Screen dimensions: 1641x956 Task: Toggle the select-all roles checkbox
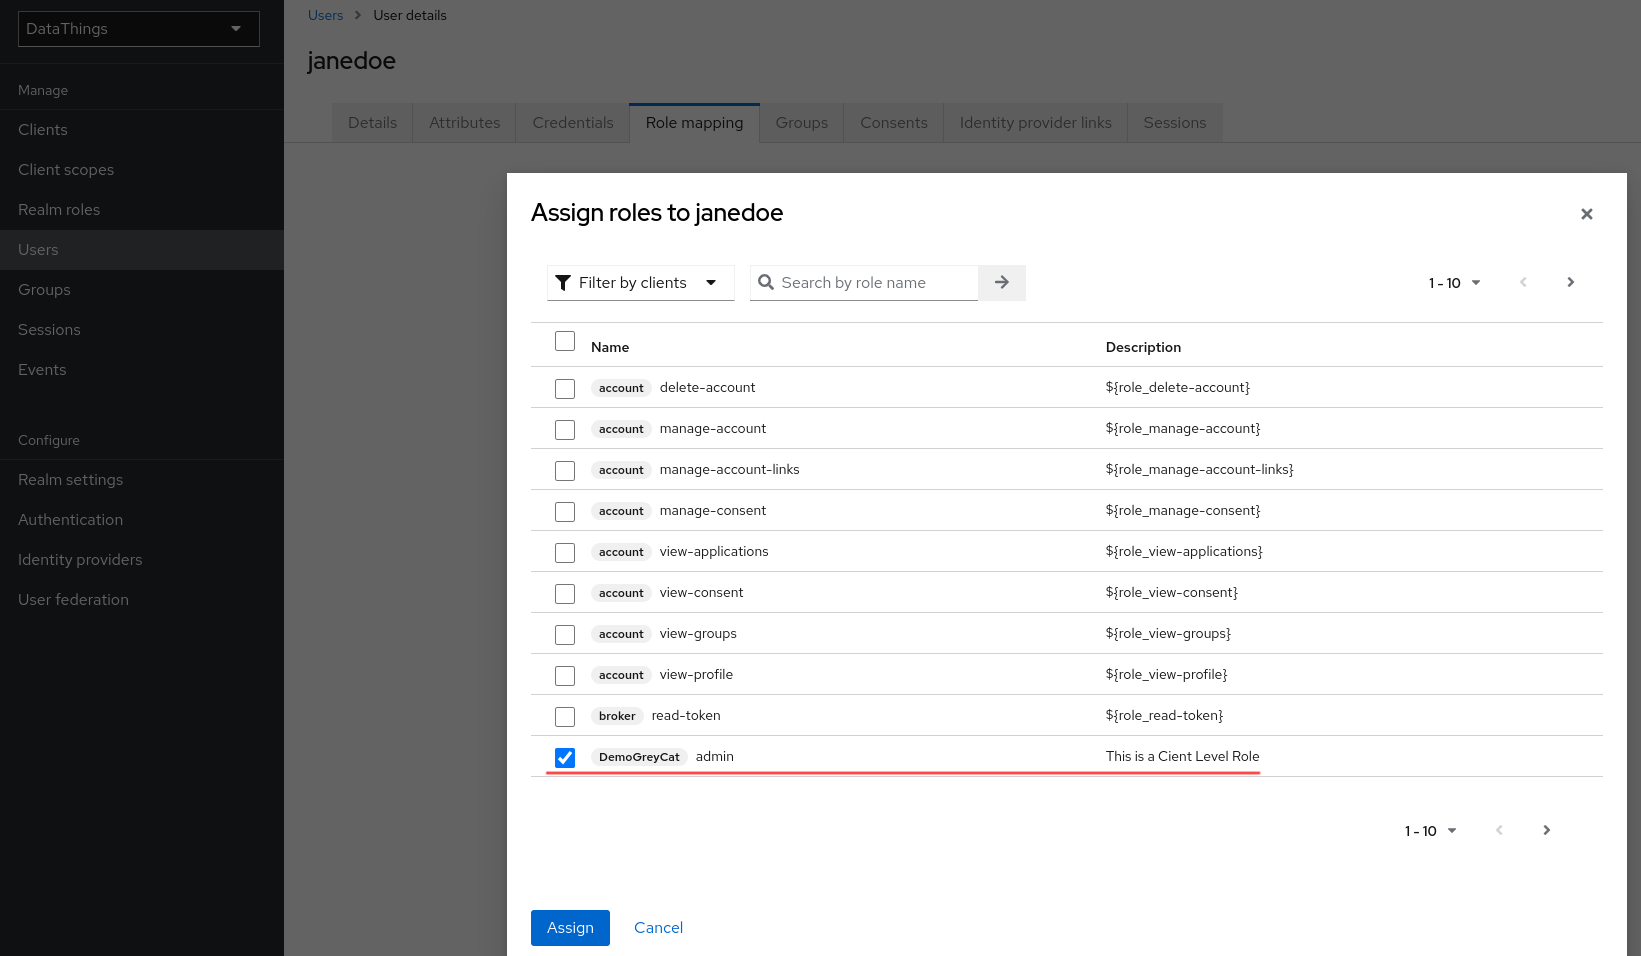tap(565, 341)
